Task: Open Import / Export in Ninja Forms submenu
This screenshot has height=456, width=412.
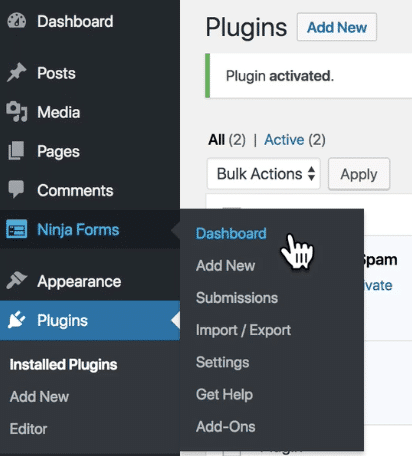Action: pyautogui.click(x=243, y=330)
